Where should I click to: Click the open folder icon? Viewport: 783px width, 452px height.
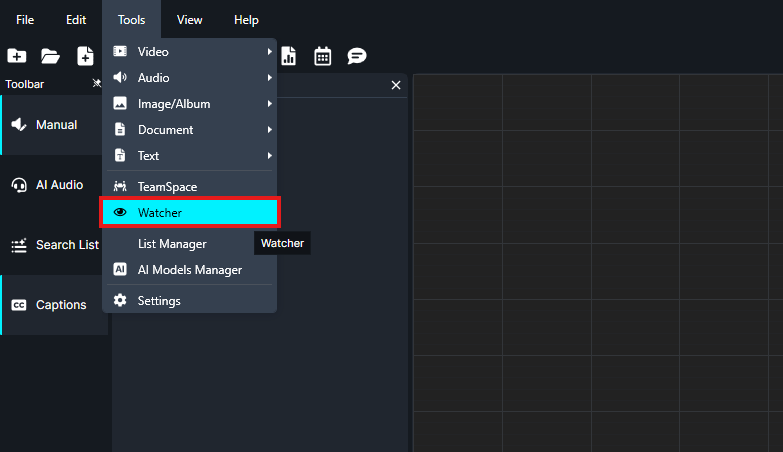[50, 56]
